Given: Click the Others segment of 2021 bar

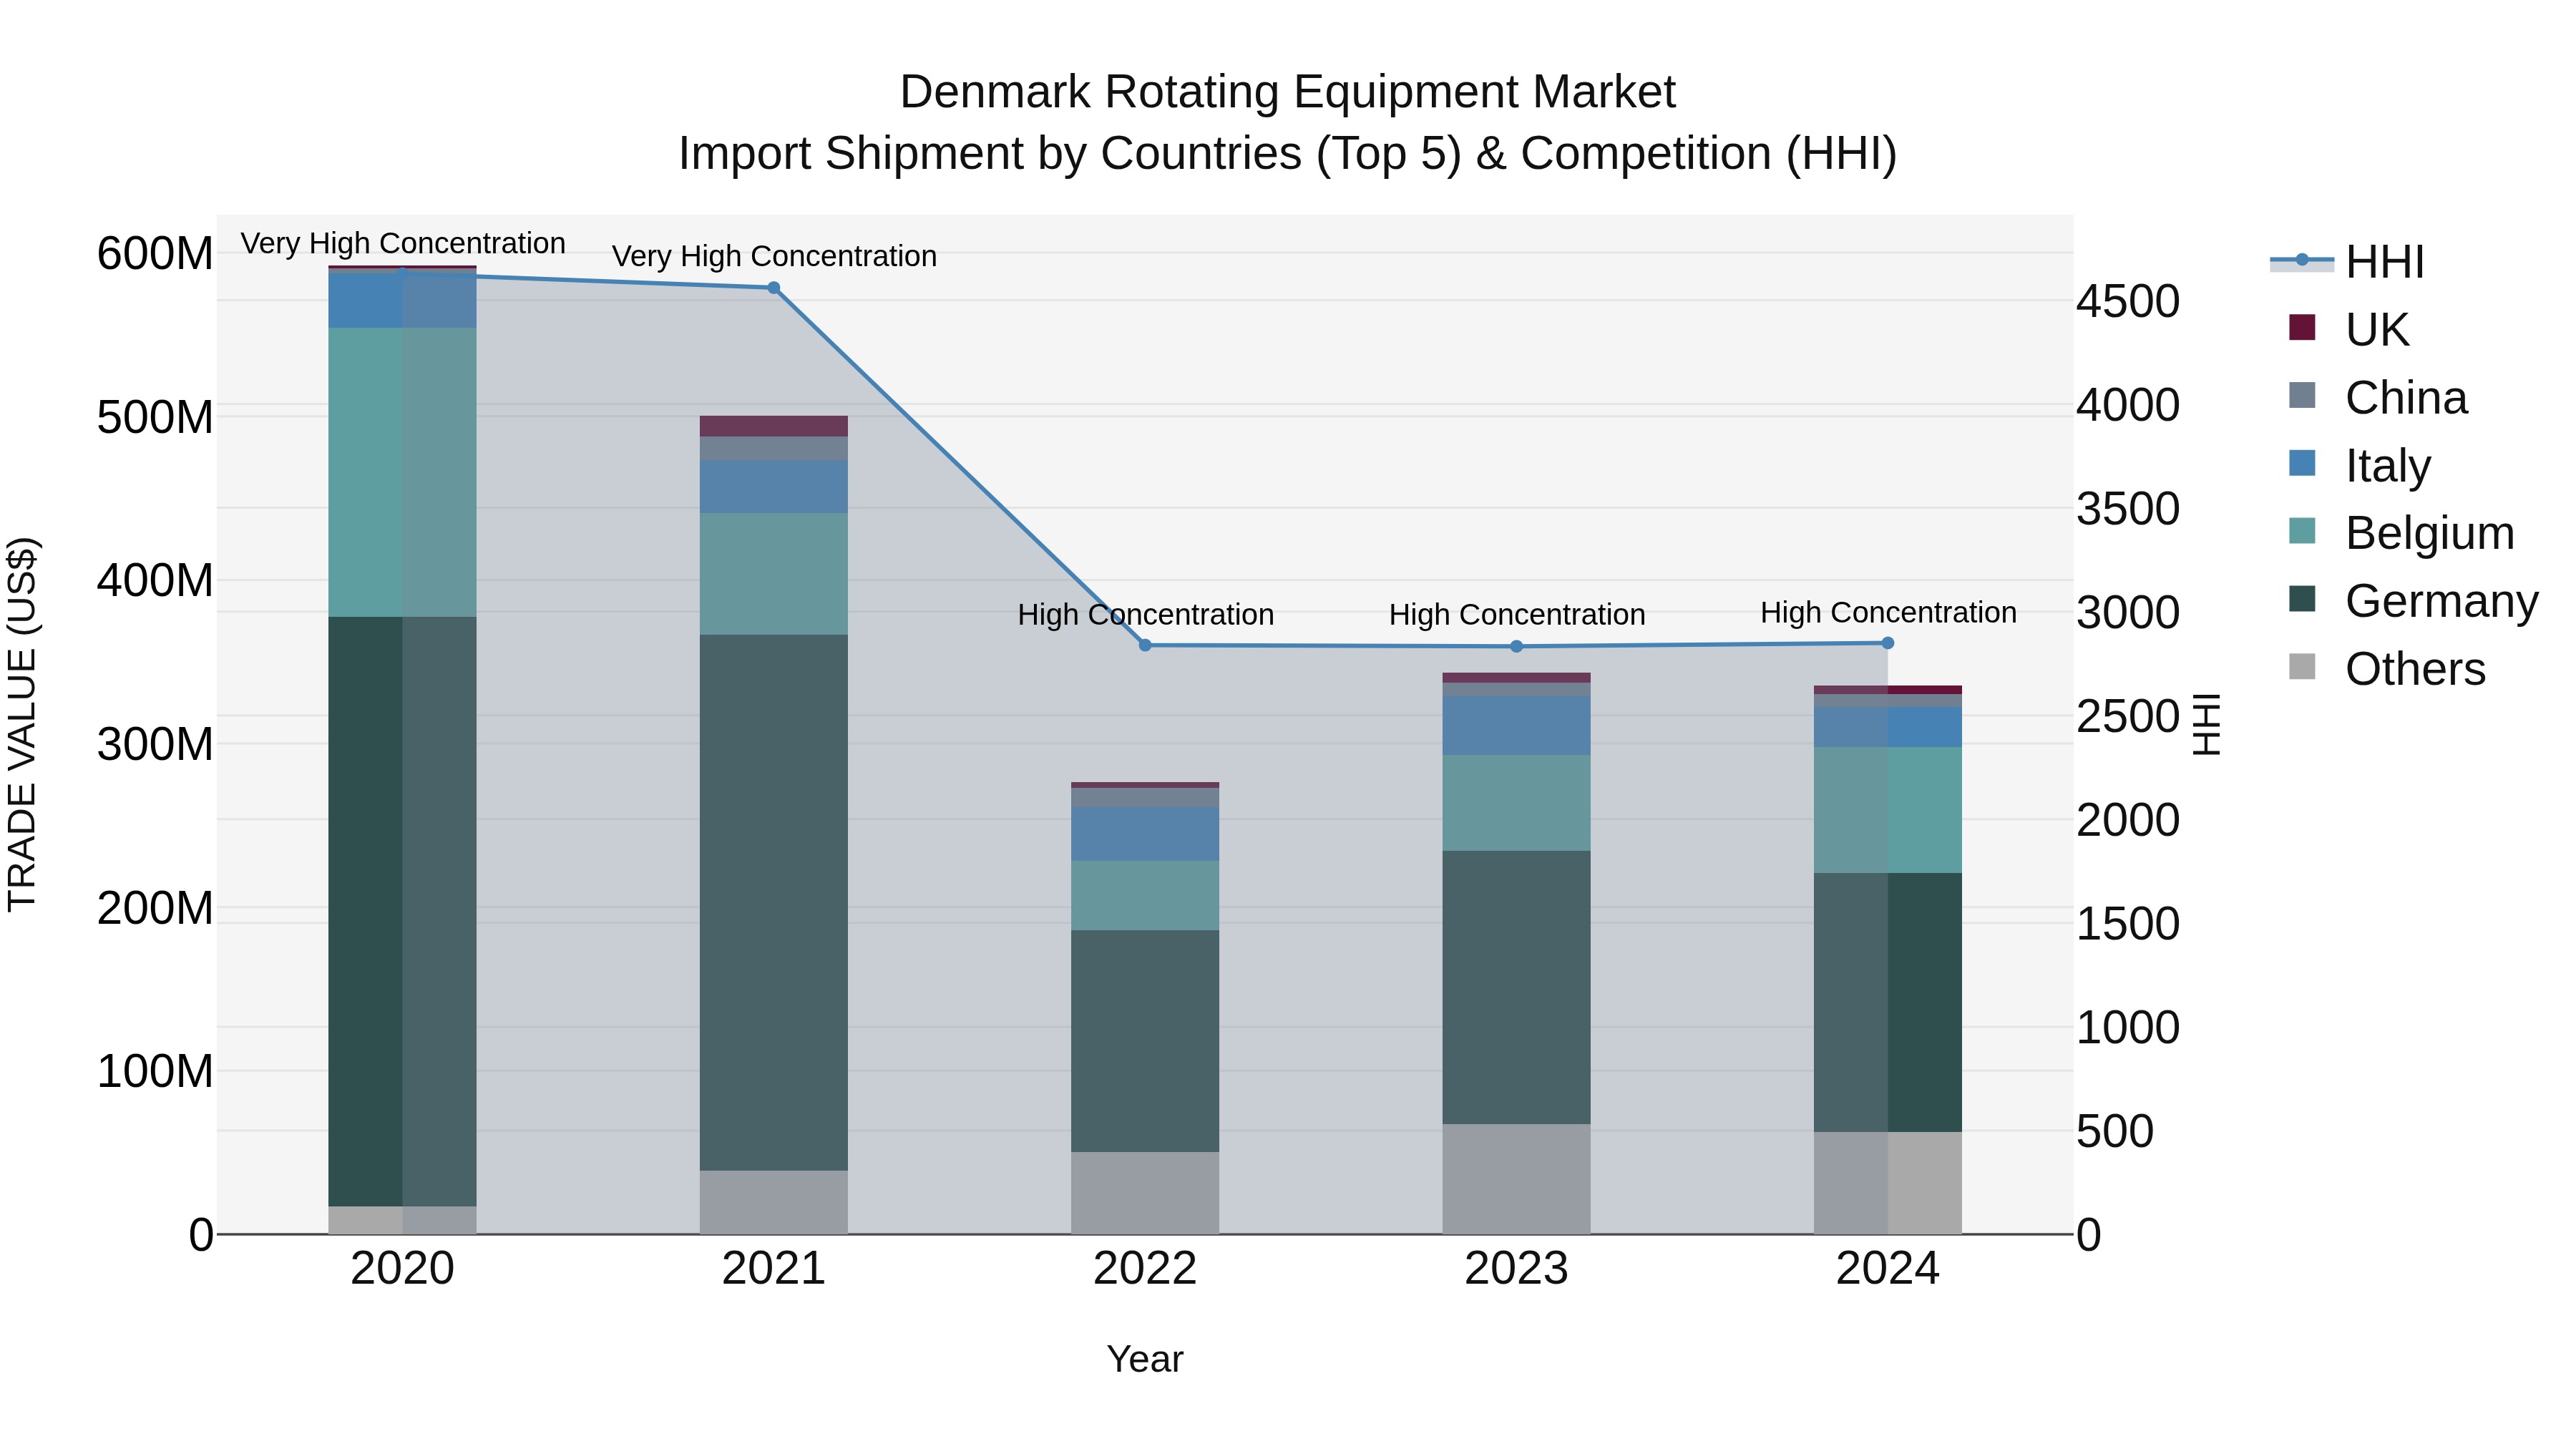Looking at the screenshot, I should pos(773,1202).
